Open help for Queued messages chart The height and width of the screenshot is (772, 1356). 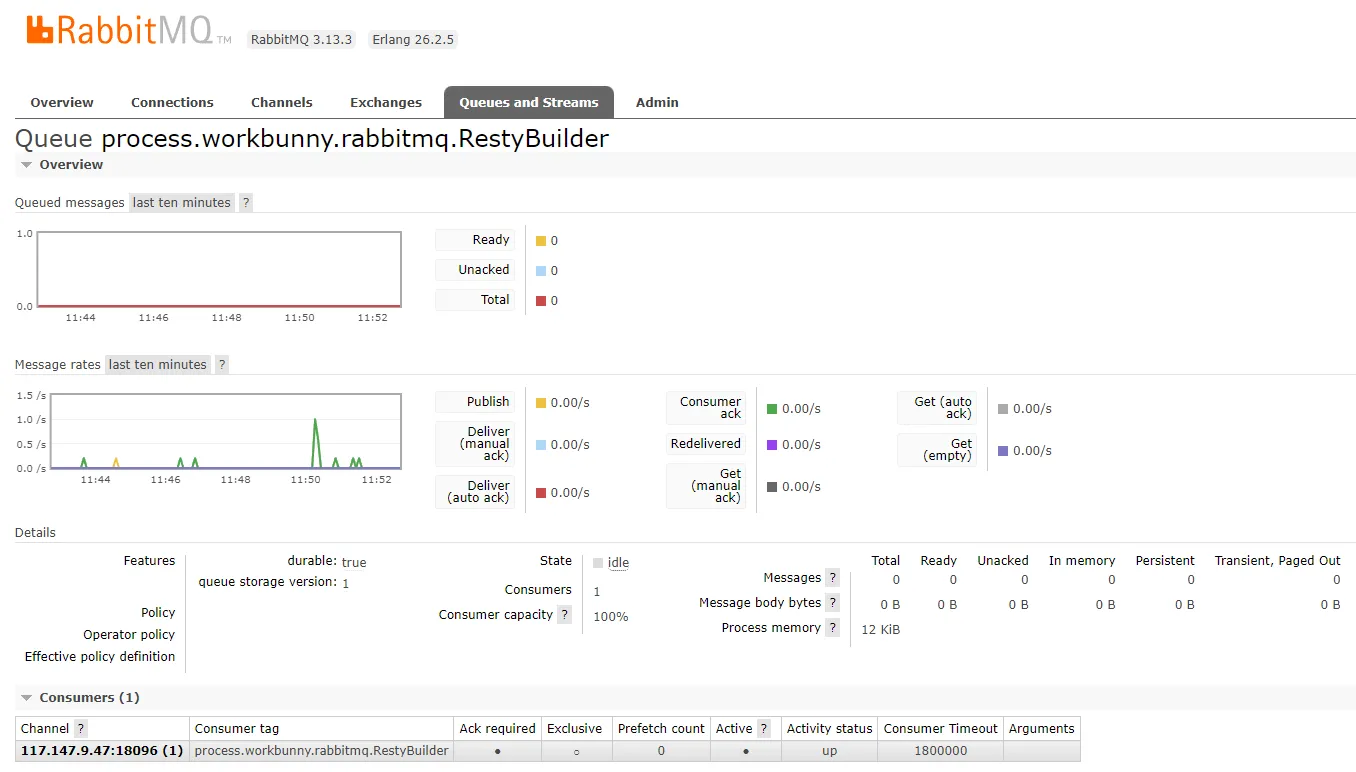[x=246, y=203]
